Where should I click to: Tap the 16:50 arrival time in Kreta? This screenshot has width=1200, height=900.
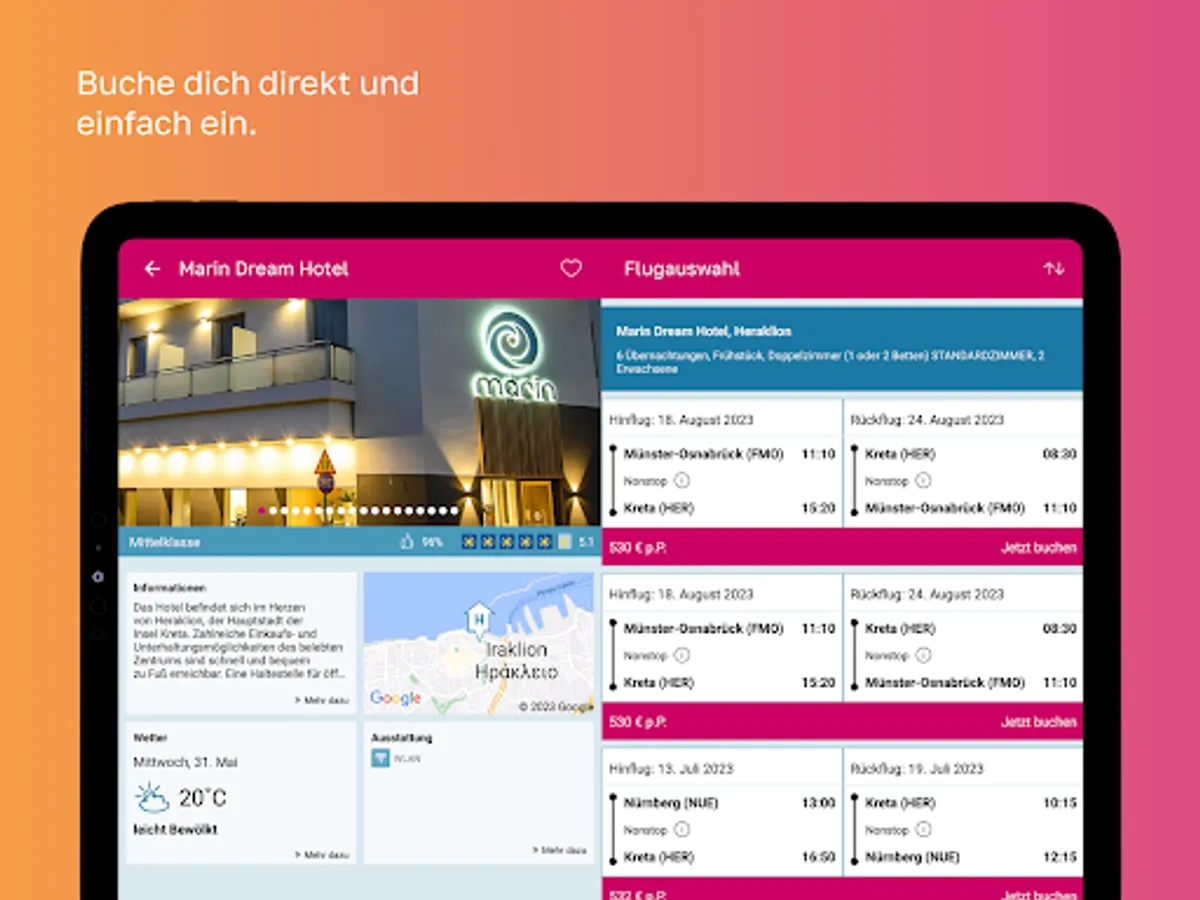818,857
